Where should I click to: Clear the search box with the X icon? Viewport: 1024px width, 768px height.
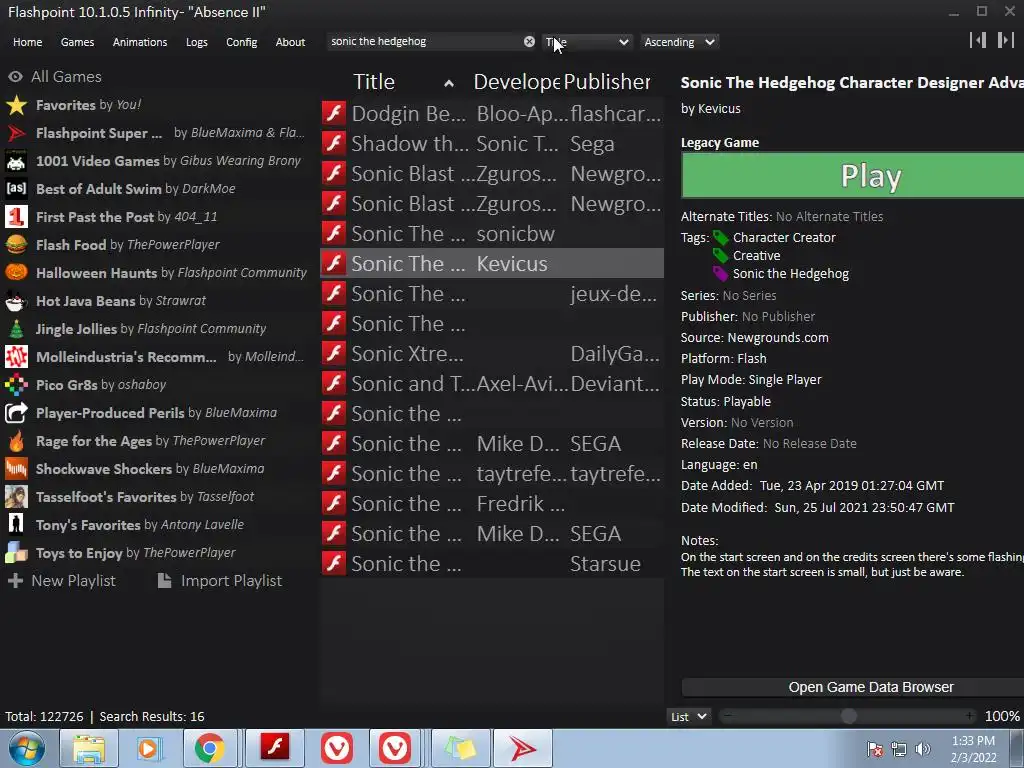tap(529, 42)
